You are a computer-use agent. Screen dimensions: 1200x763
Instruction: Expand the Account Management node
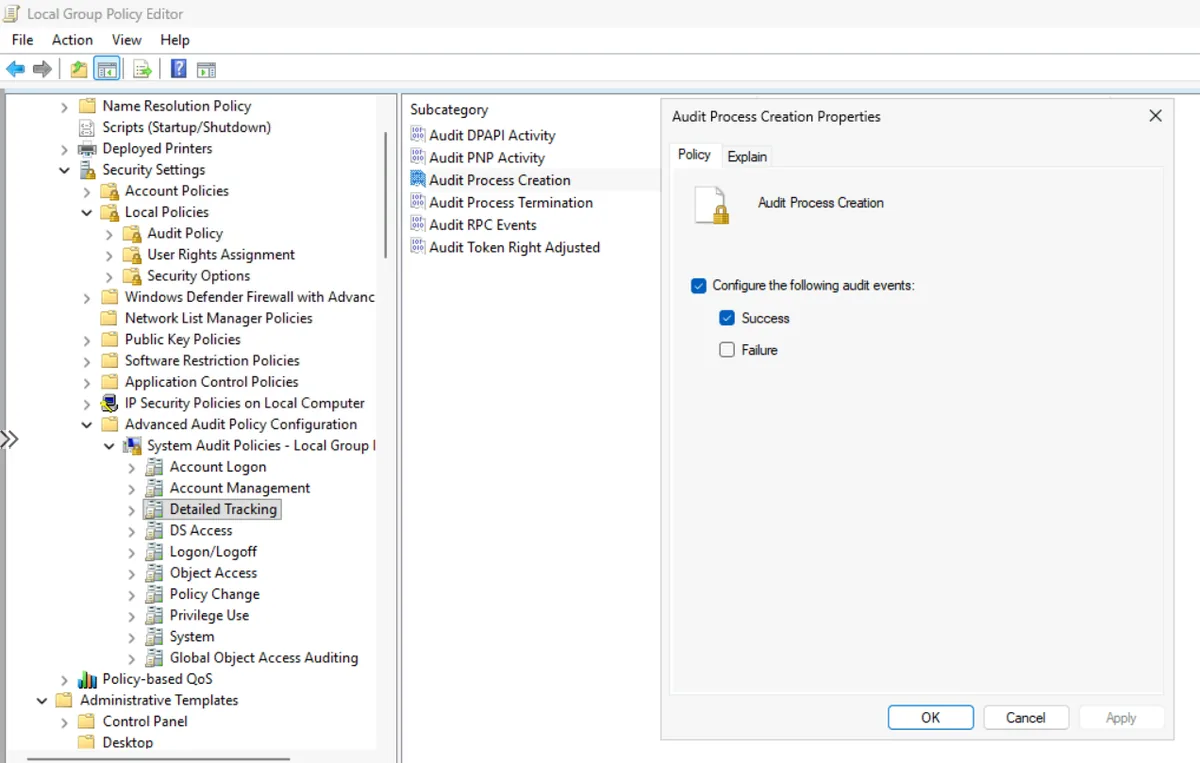(x=131, y=488)
